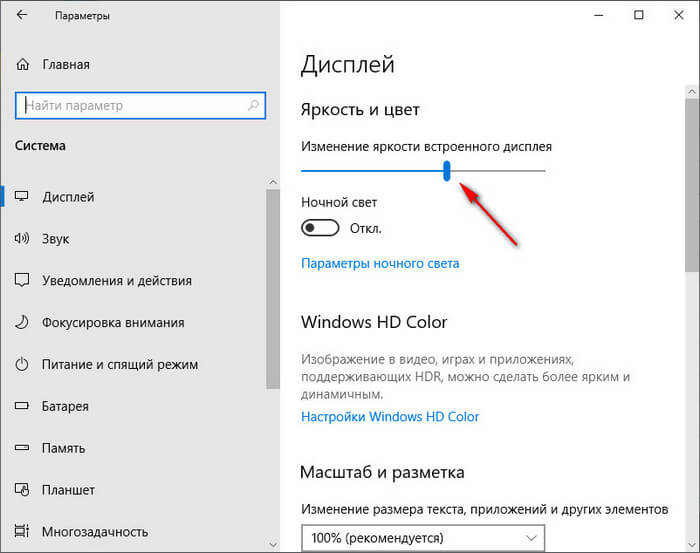
Task: Open the Настройки Windows HD Color link
Action: (390, 417)
